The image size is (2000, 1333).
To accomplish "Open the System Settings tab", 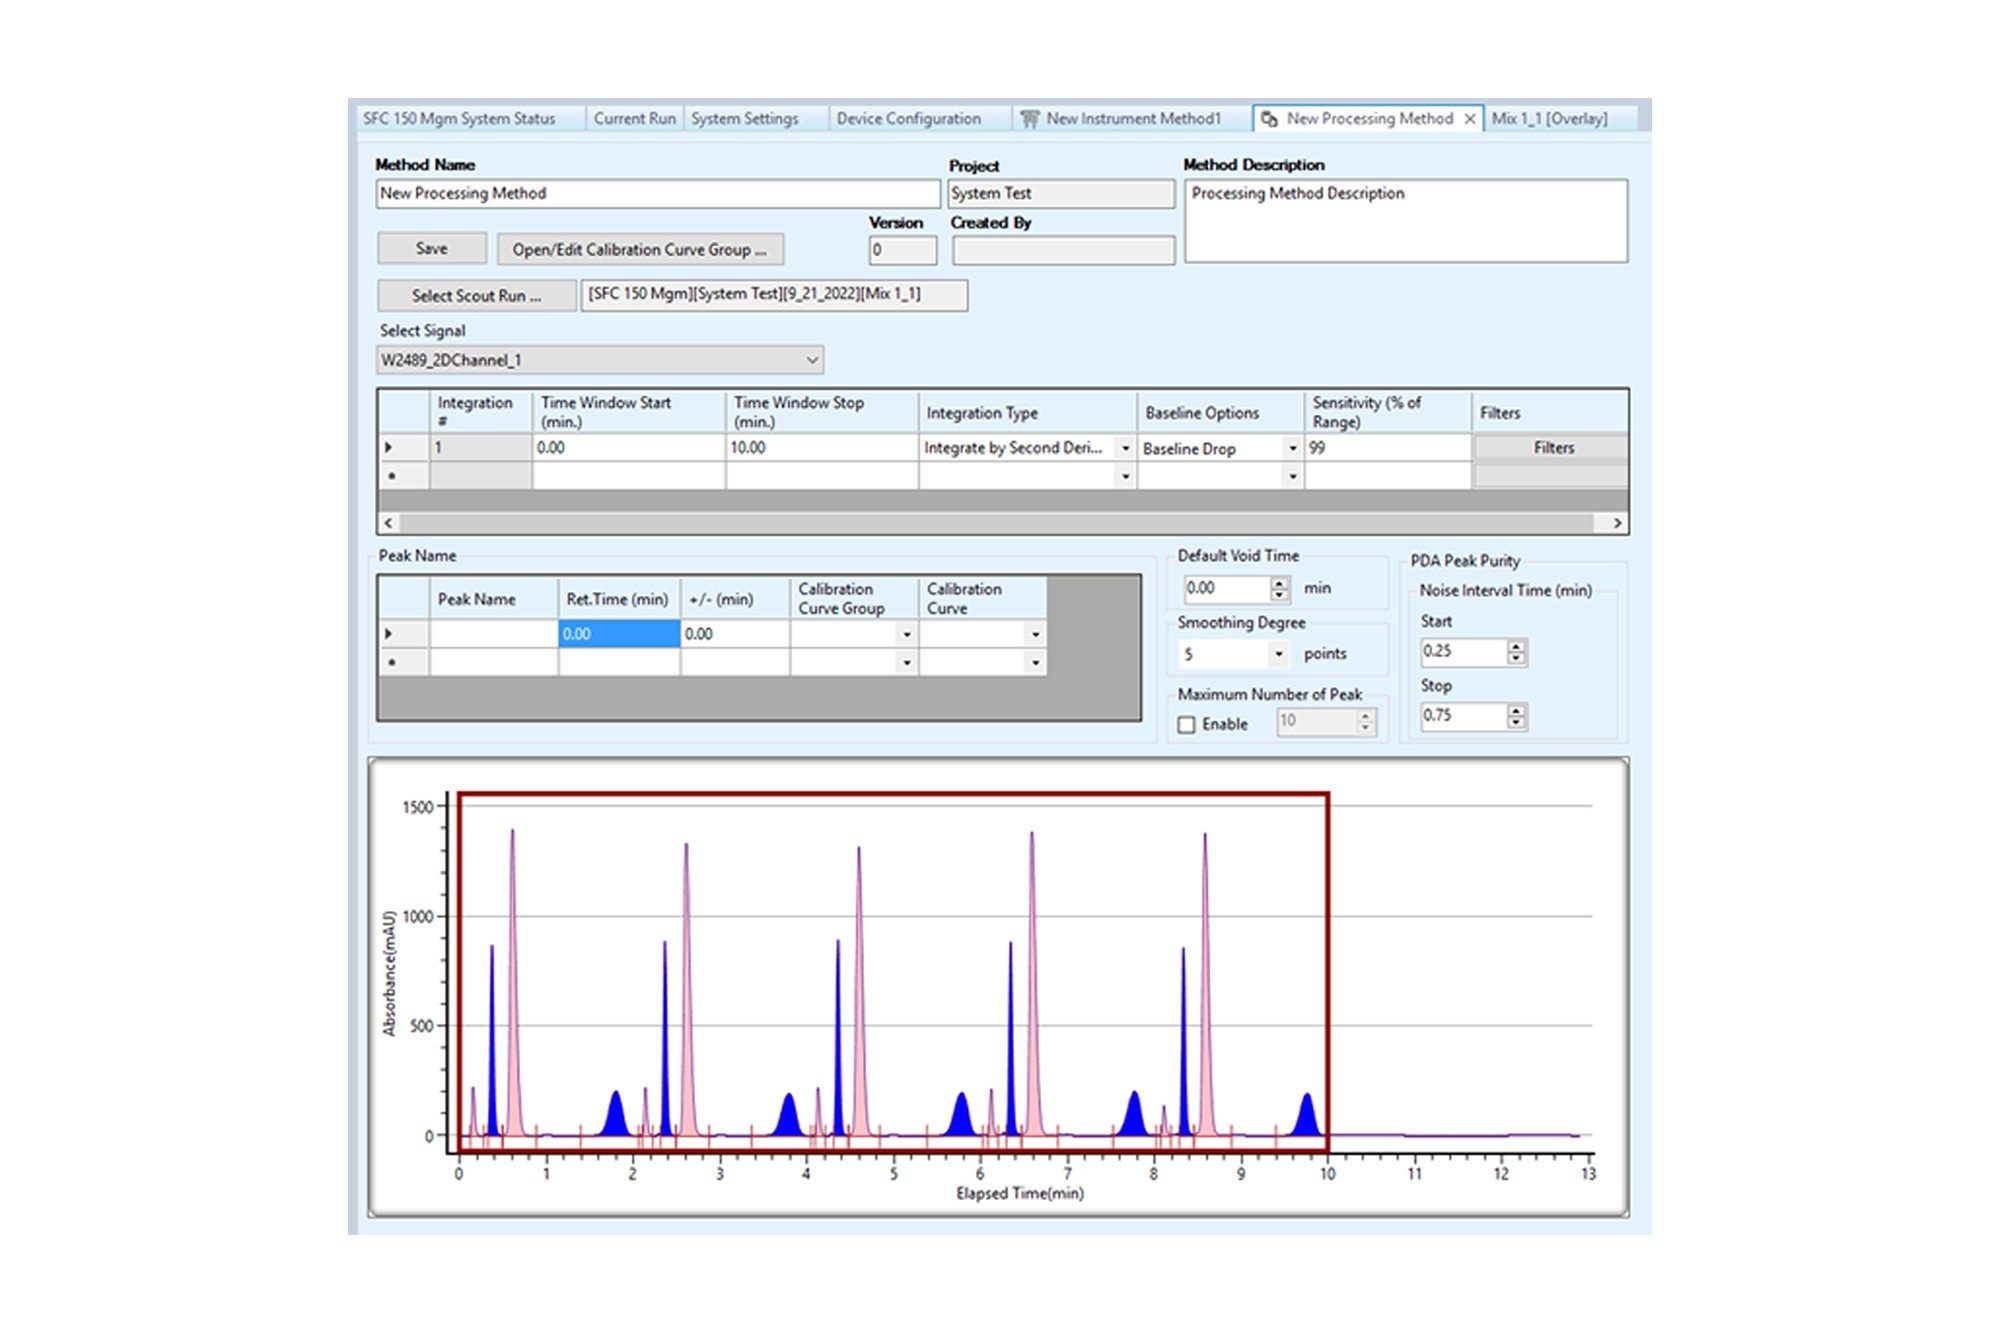I will tap(745, 119).
